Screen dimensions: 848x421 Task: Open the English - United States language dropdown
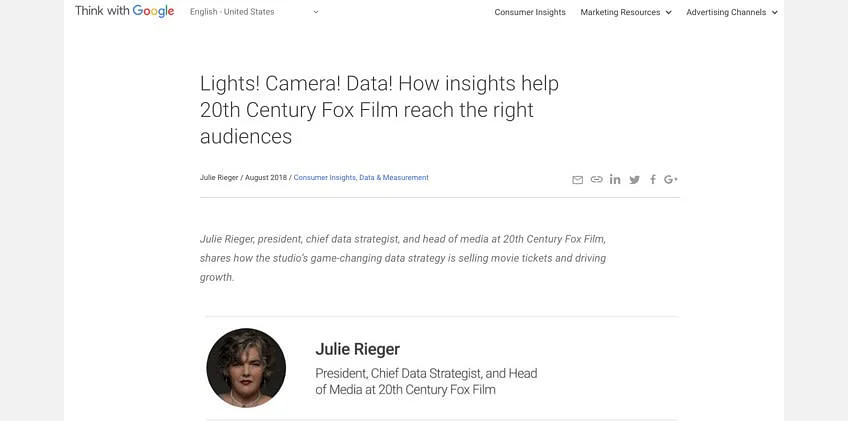coord(254,12)
